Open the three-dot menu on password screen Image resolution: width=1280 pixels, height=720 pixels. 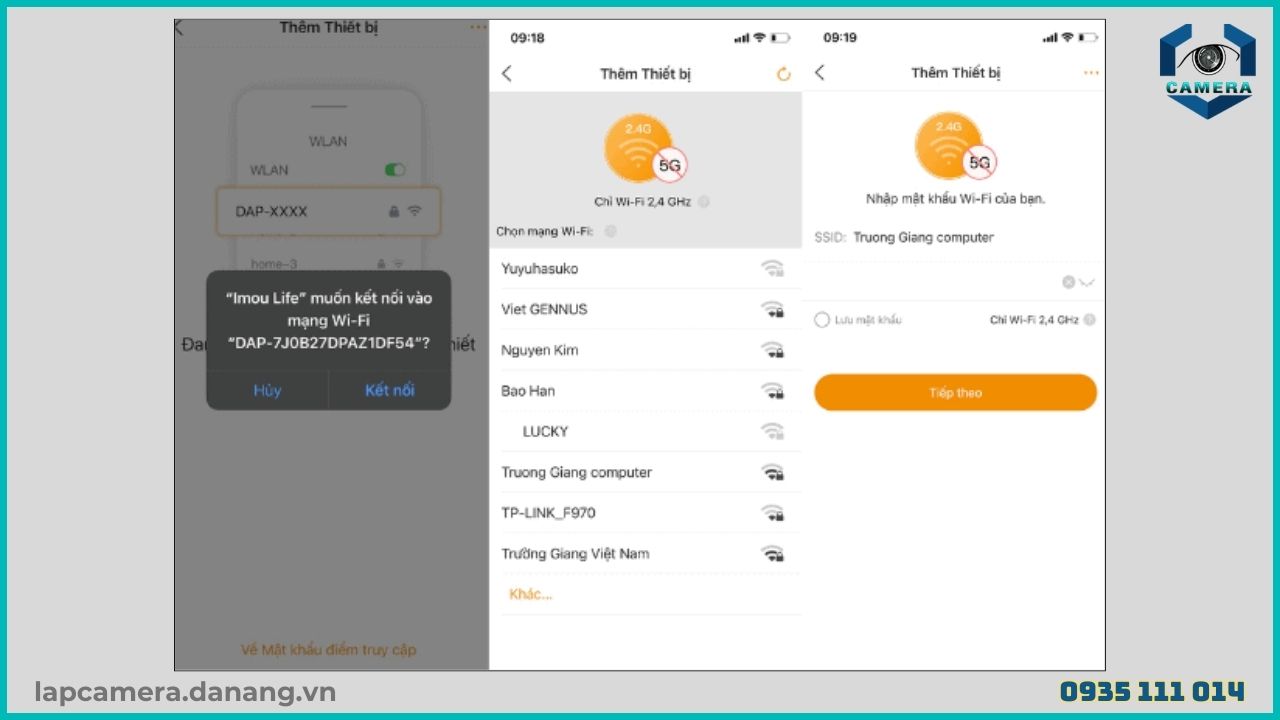1090,73
